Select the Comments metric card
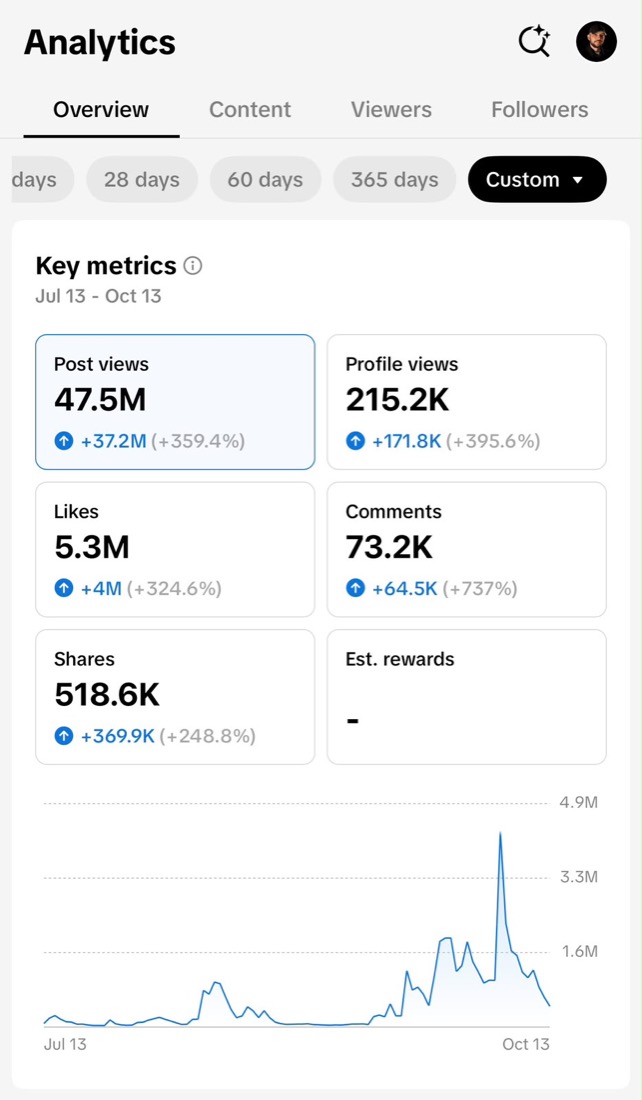642x1100 pixels. [467, 549]
